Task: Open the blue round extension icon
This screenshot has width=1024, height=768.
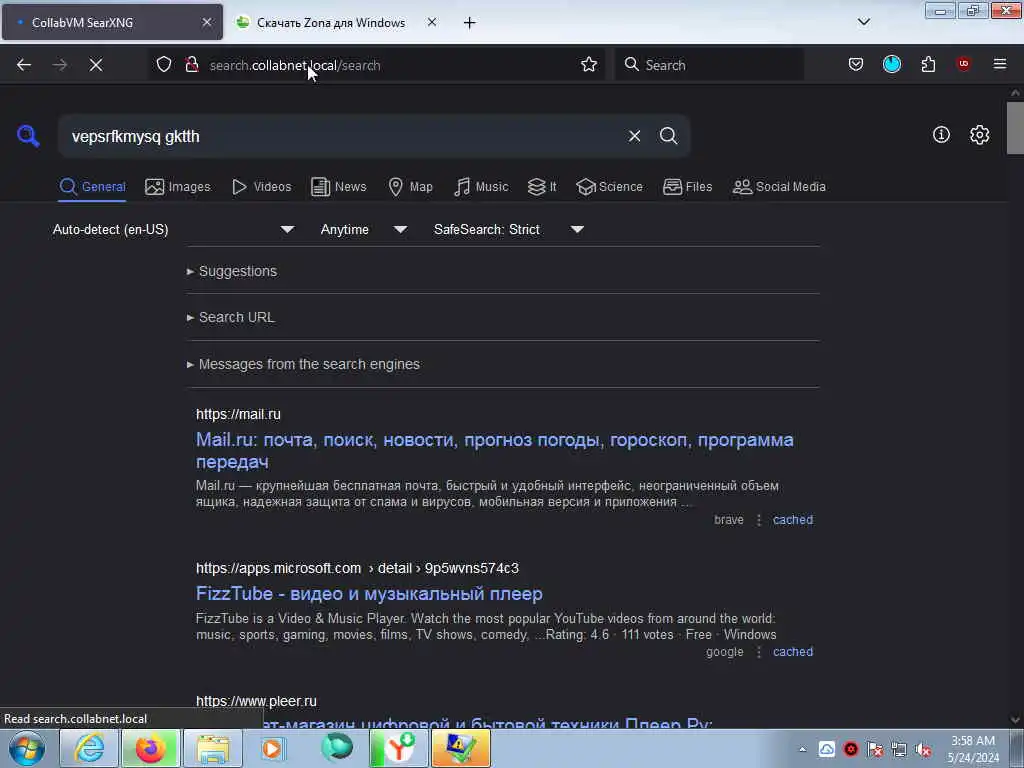Action: pyautogui.click(x=892, y=64)
